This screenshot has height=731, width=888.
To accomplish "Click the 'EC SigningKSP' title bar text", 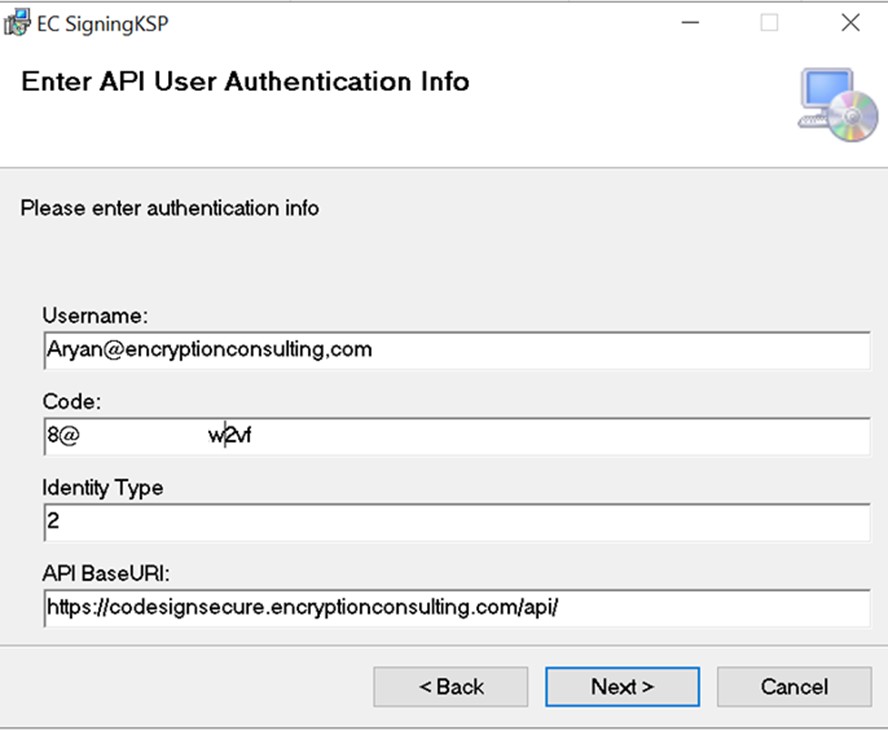I will click(x=103, y=24).
